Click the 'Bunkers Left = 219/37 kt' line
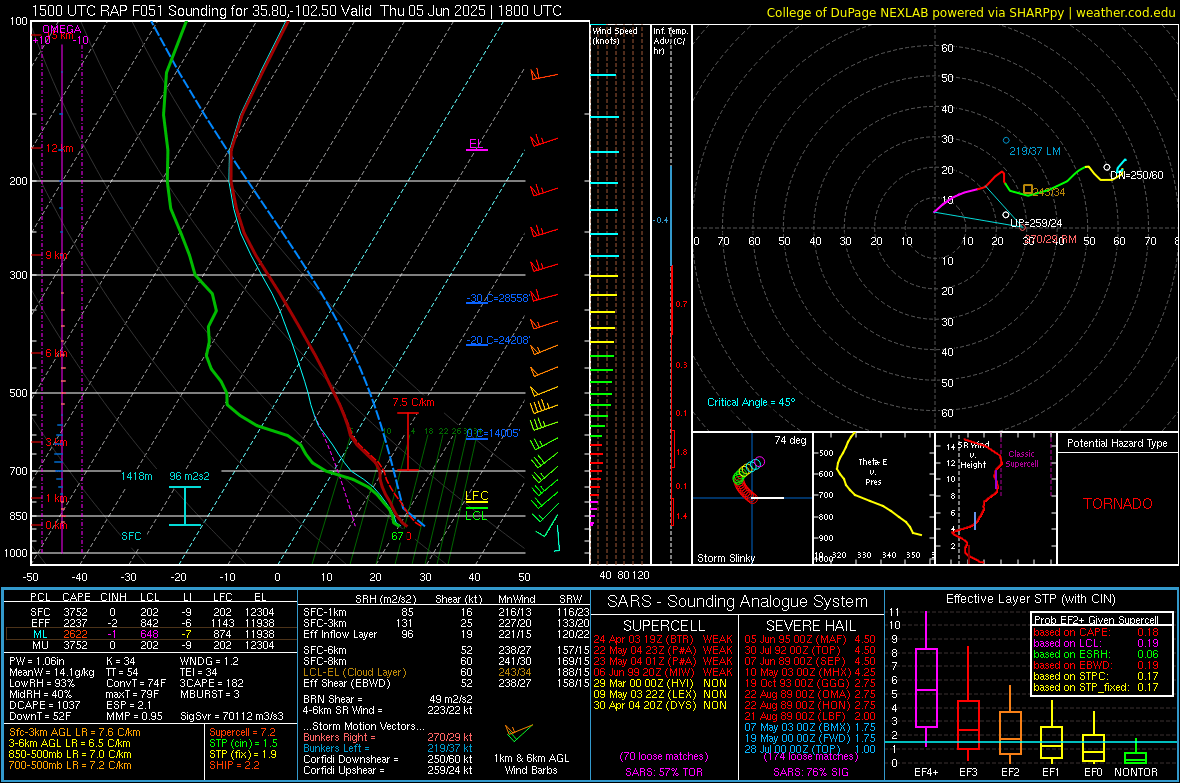Viewport: 1180px width, 783px height. point(388,748)
